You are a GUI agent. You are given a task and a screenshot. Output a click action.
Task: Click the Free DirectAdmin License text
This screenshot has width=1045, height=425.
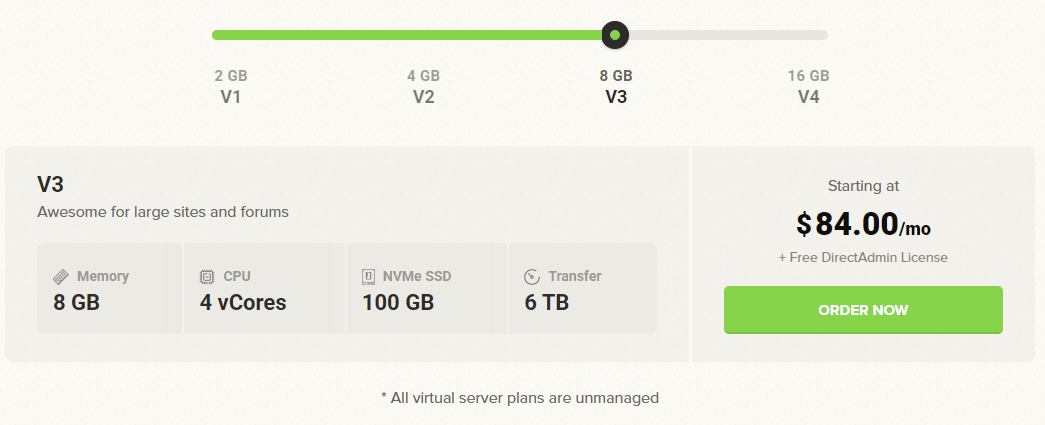coord(863,257)
